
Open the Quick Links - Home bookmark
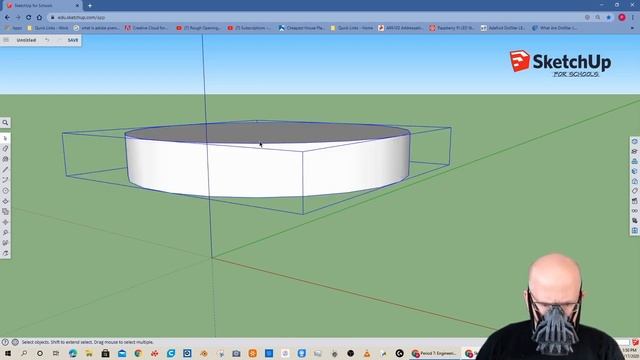(352, 28)
